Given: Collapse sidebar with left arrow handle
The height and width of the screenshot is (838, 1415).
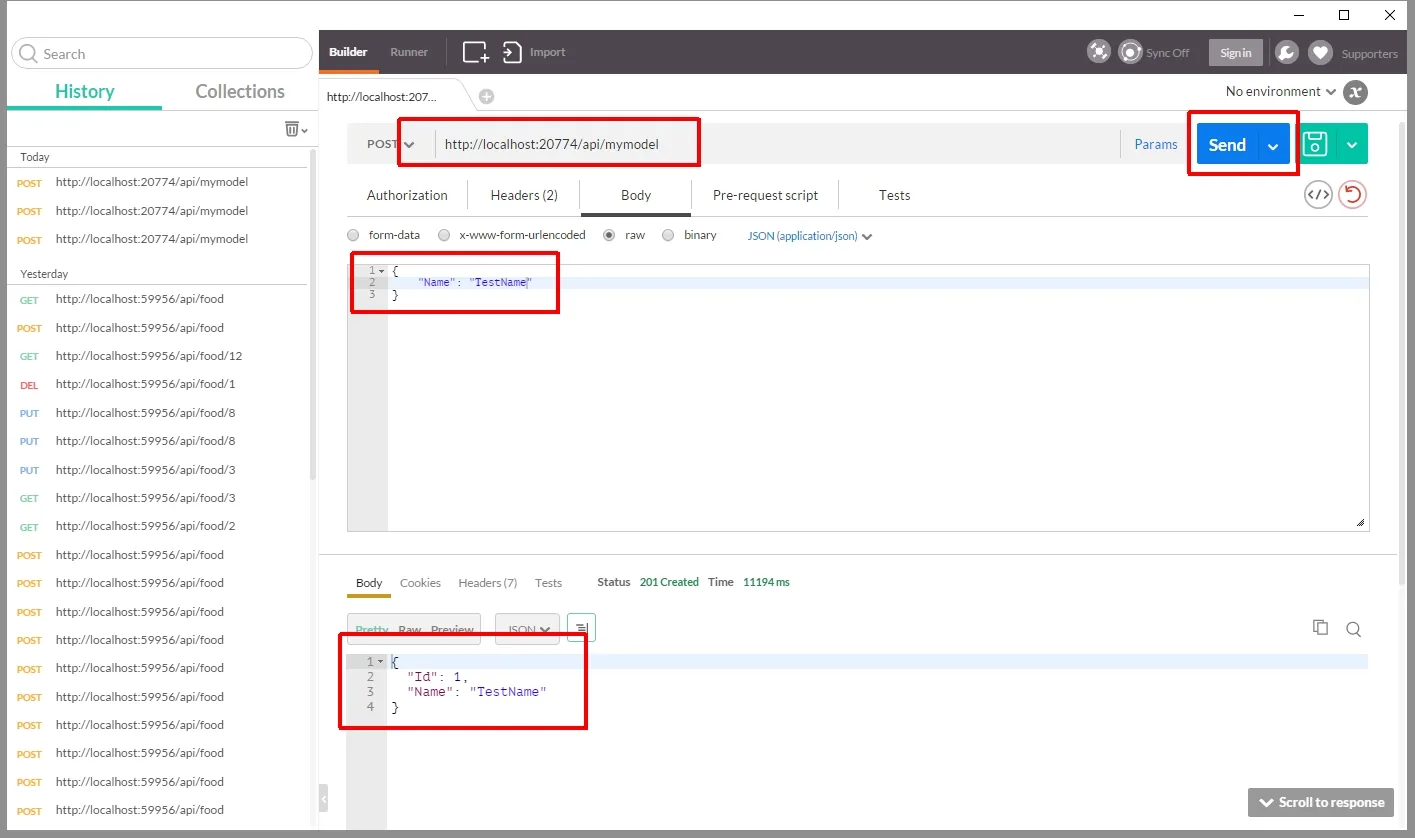Looking at the screenshot, I should (323, 798).
